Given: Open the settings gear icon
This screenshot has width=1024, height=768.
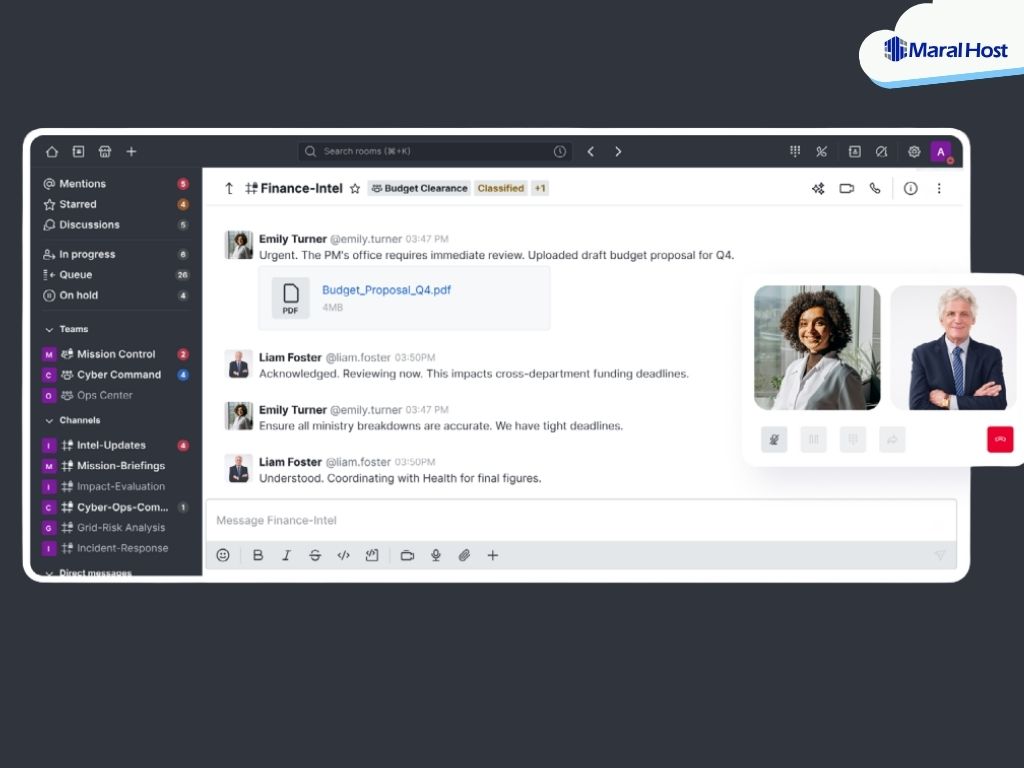Looking at the screenshot, I should point(914,152).
